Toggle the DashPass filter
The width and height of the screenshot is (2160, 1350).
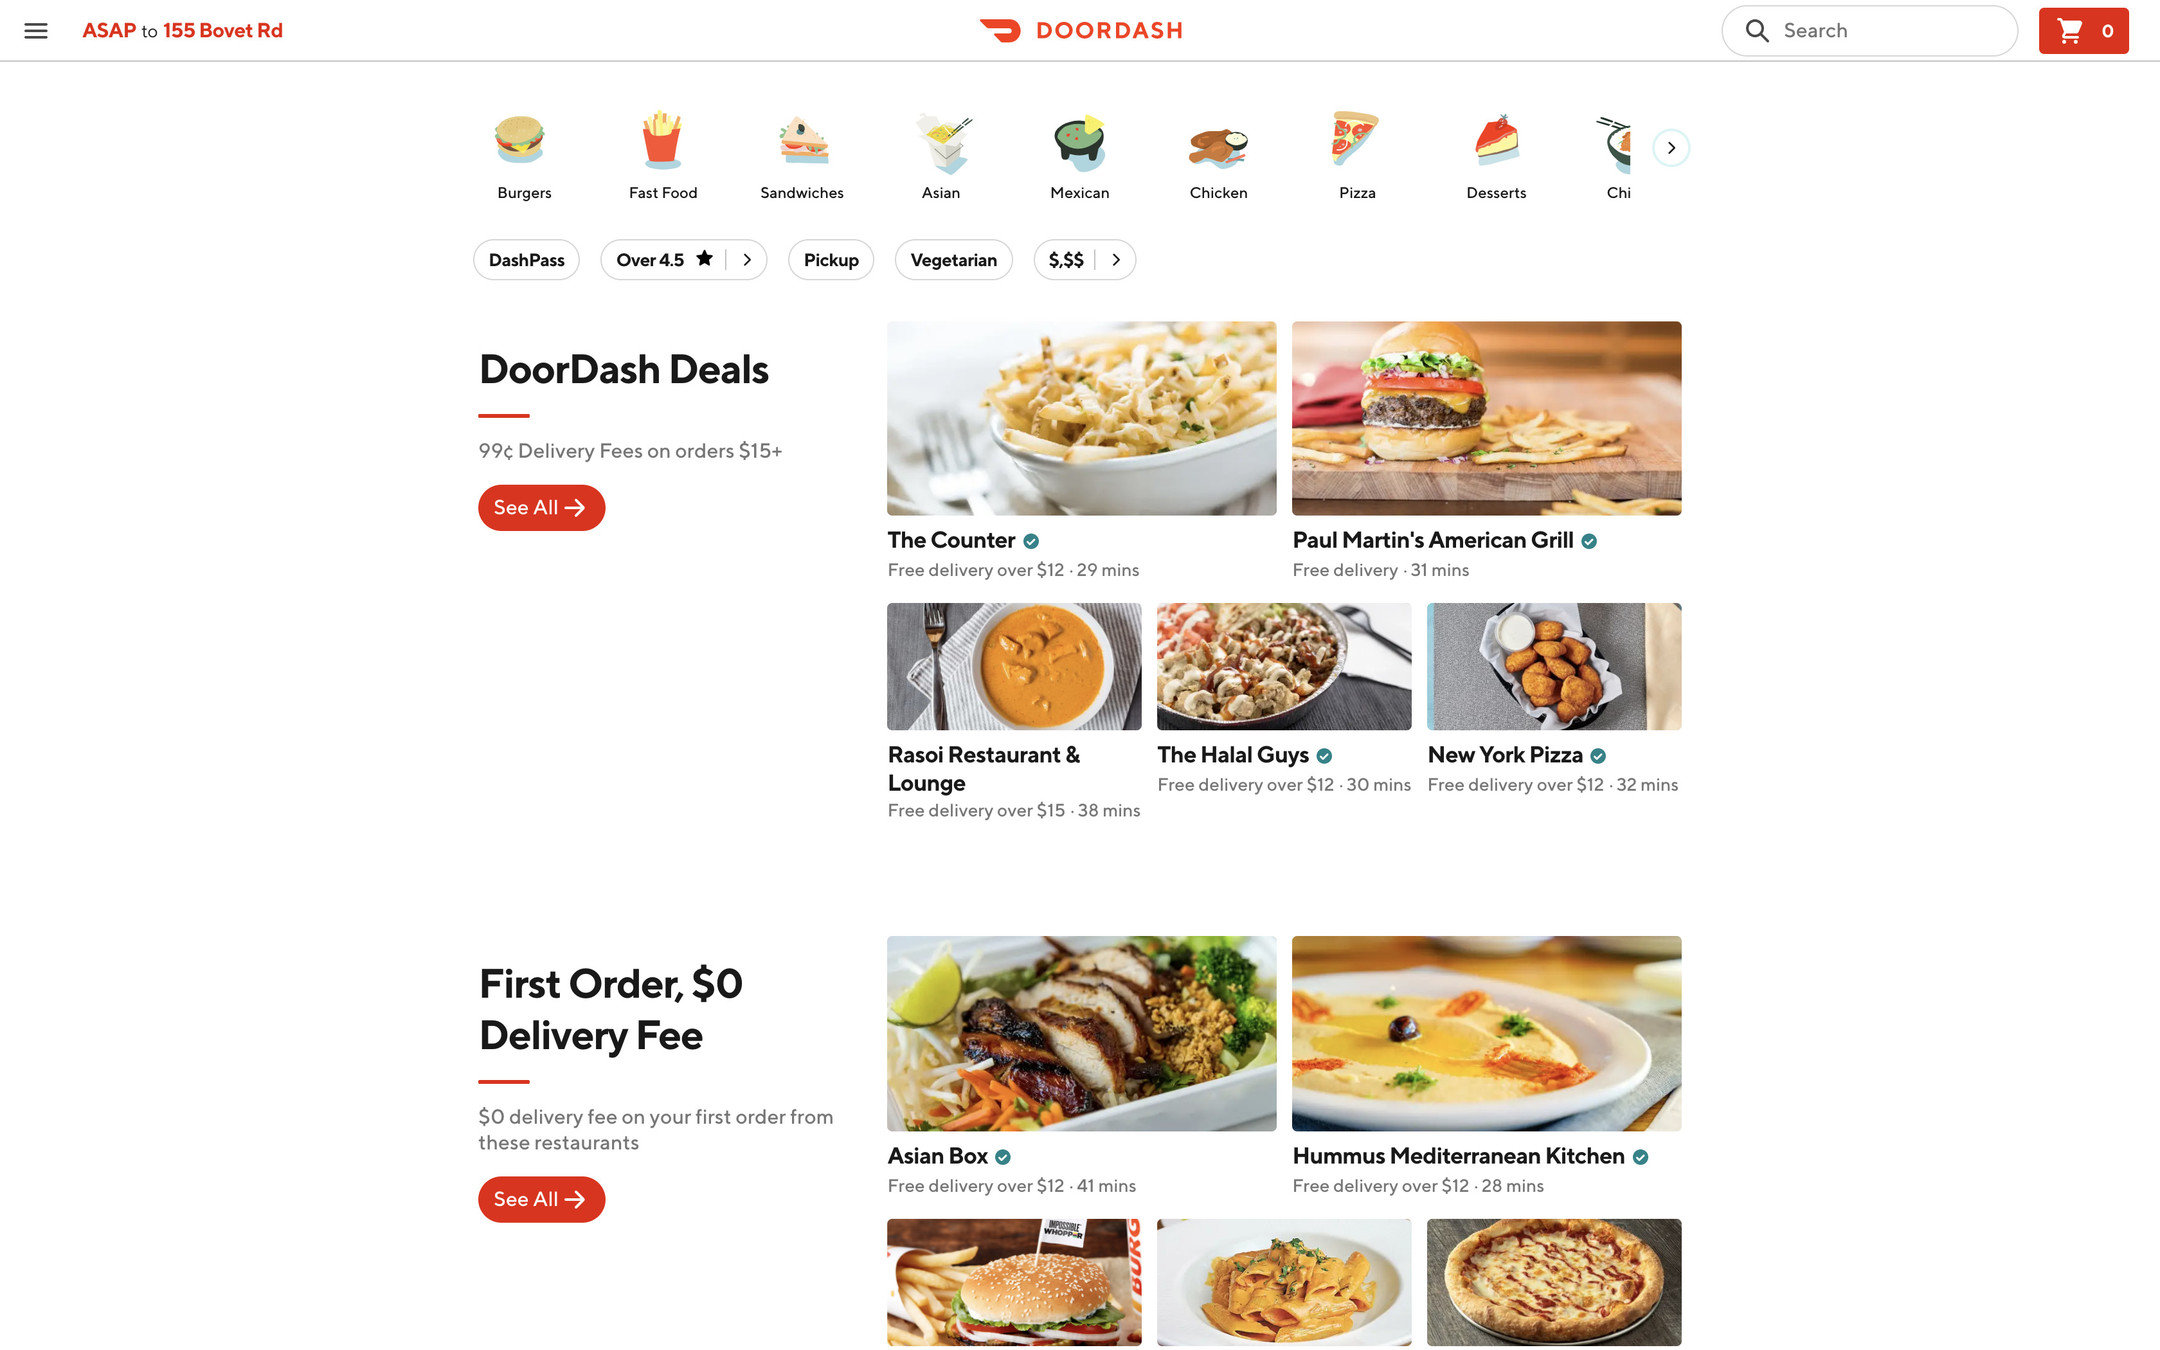(x=526, y=260)
